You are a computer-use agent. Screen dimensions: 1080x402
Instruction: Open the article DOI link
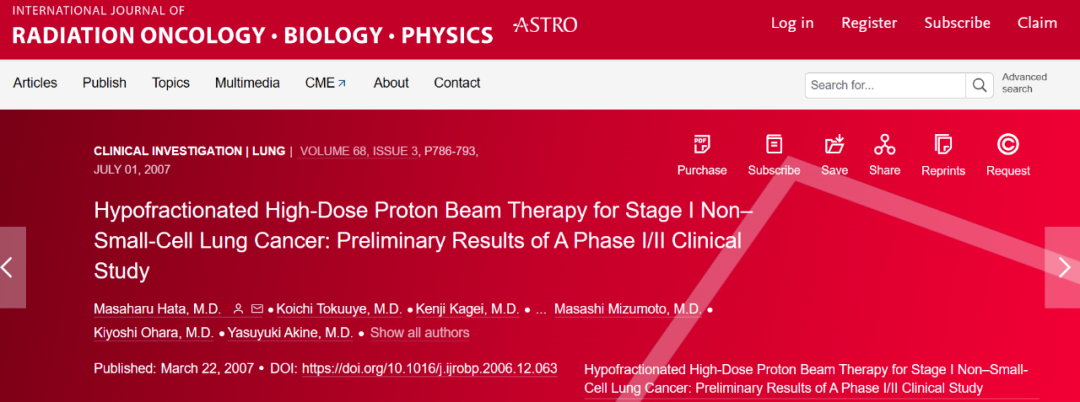pyautogui.click(x=430, y=368)
